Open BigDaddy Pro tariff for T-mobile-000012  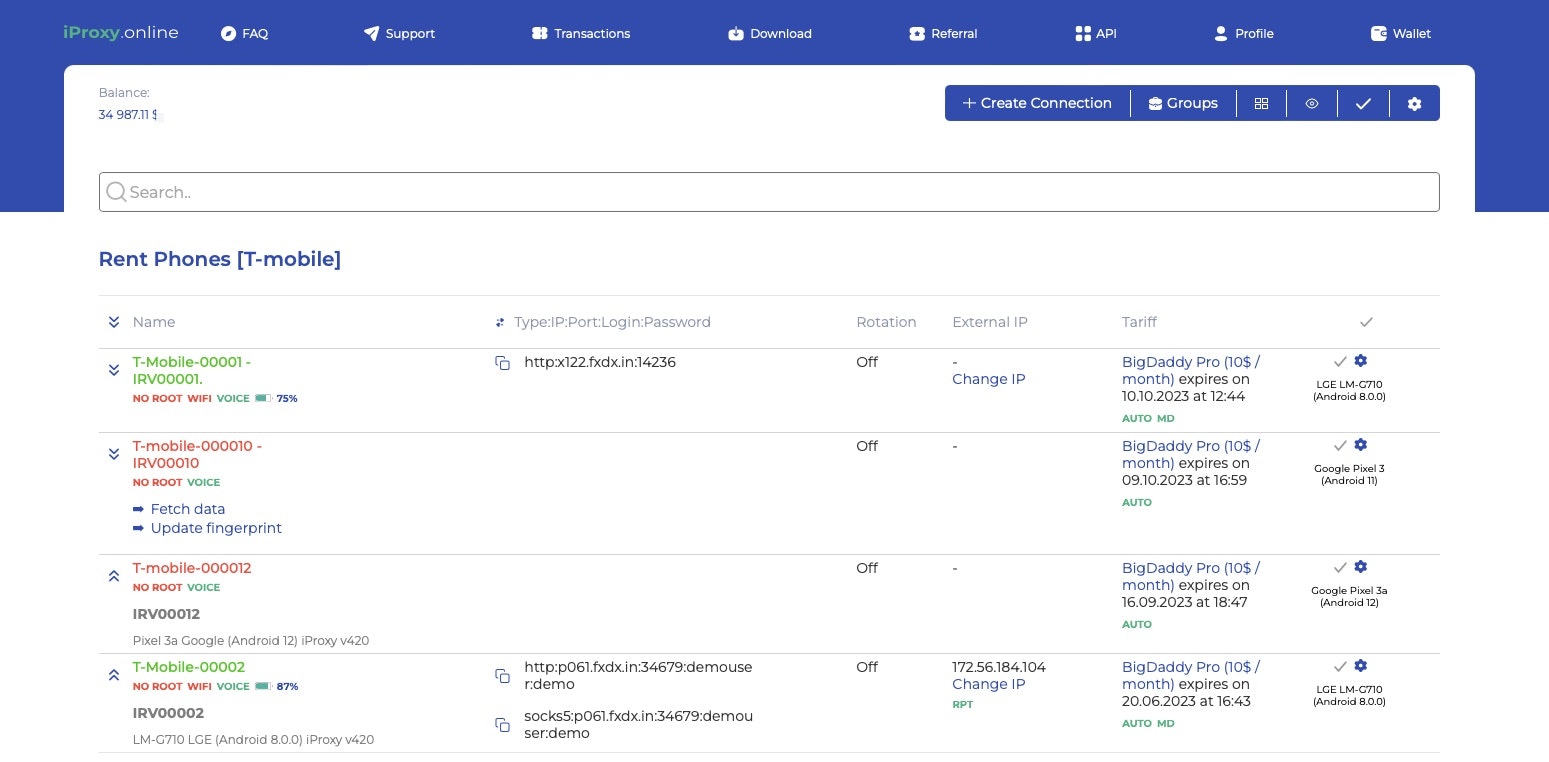[1190, 576]
